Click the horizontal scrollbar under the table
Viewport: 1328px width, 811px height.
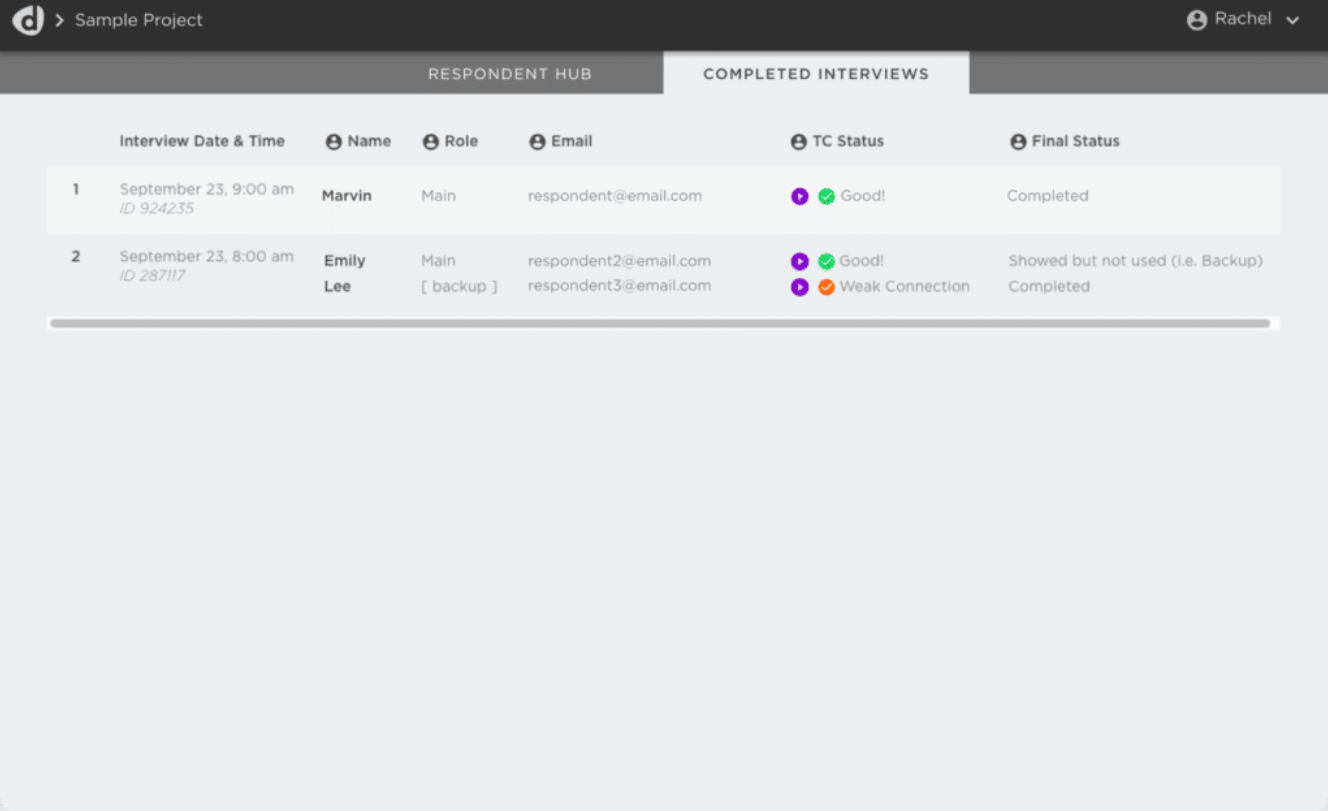(x=660, y=324)
